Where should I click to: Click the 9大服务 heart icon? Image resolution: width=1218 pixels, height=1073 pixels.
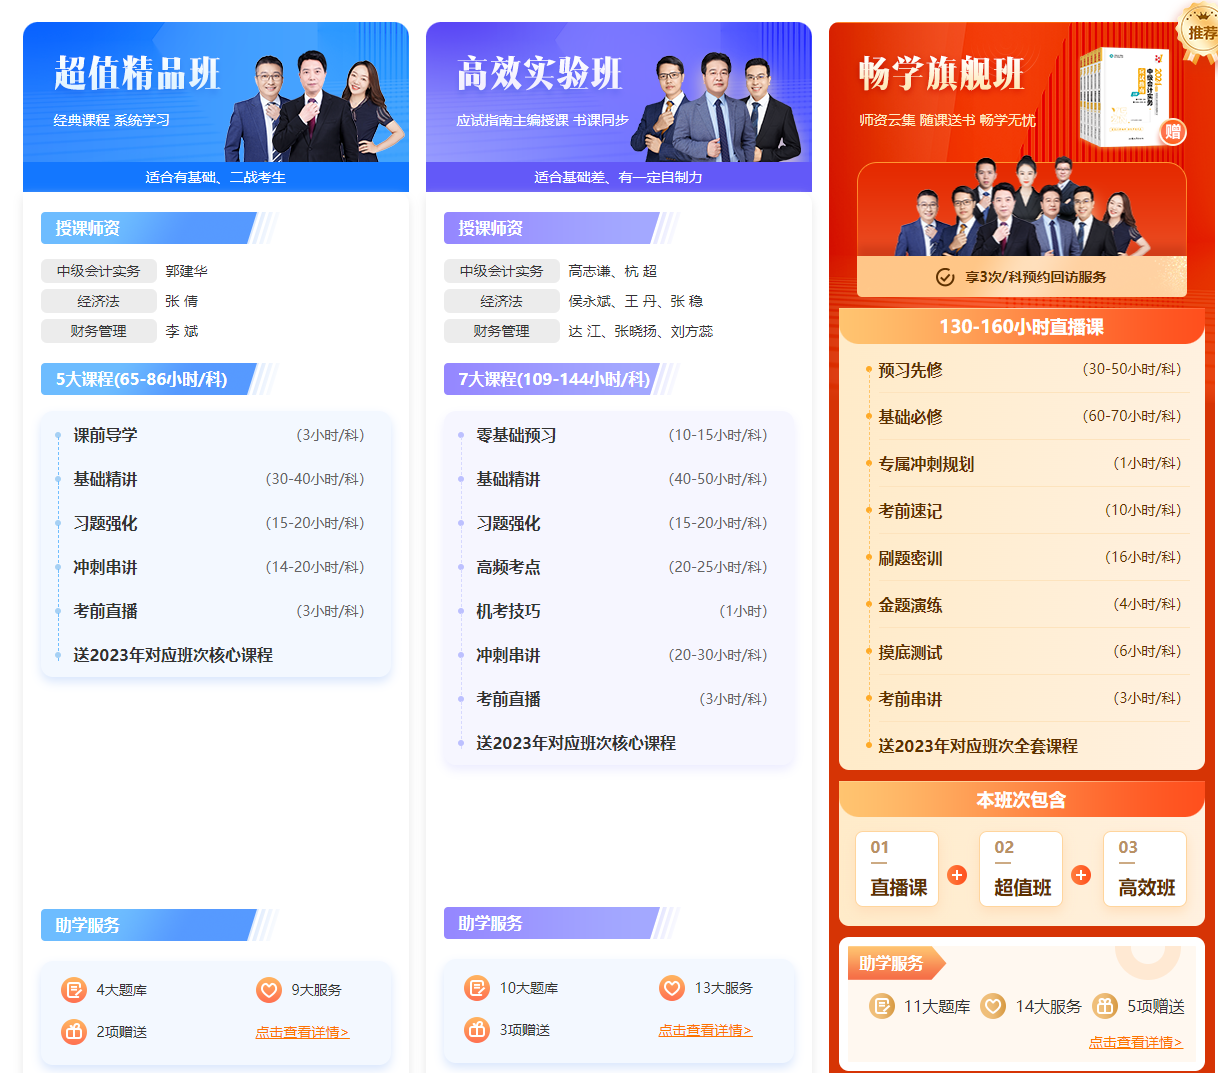point(268,990)
